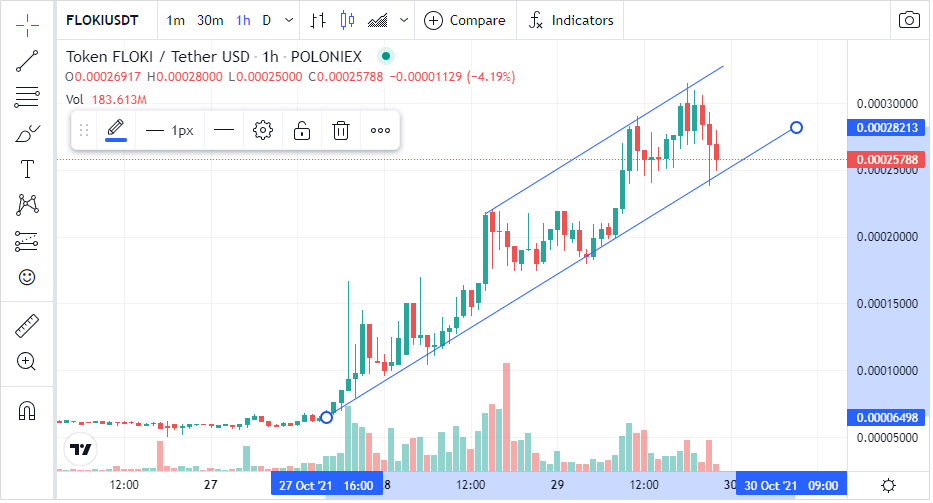Grab the floating toolbar drag handle
Image resolution: width=933 pixels, height=503 pixels.
click(x=84, y=130)
